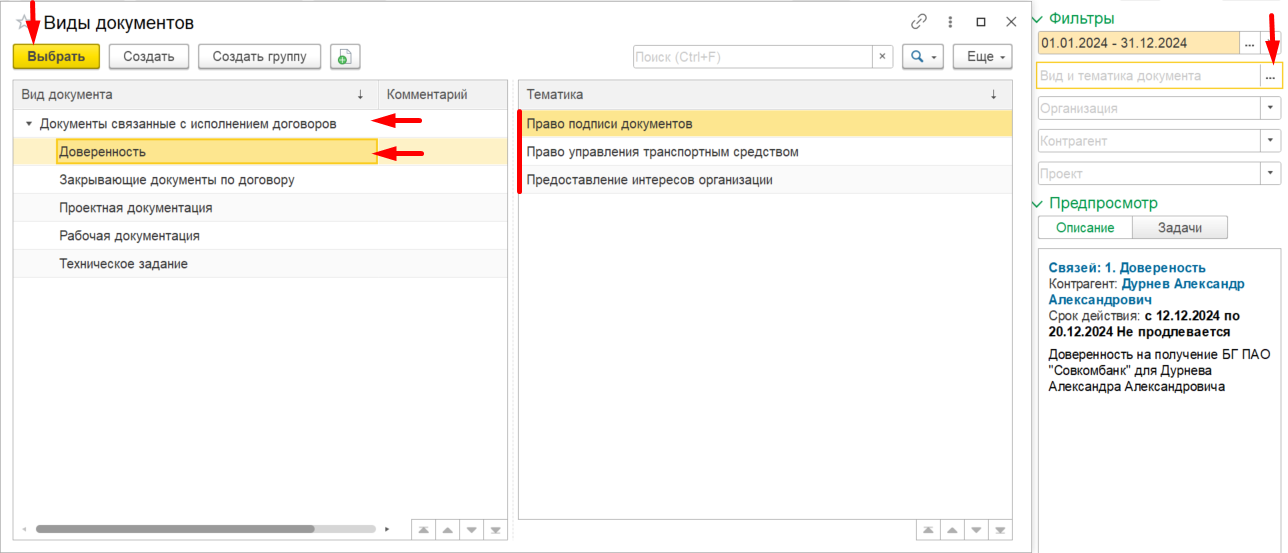Open the Организация dropdown

(1271, 108)
